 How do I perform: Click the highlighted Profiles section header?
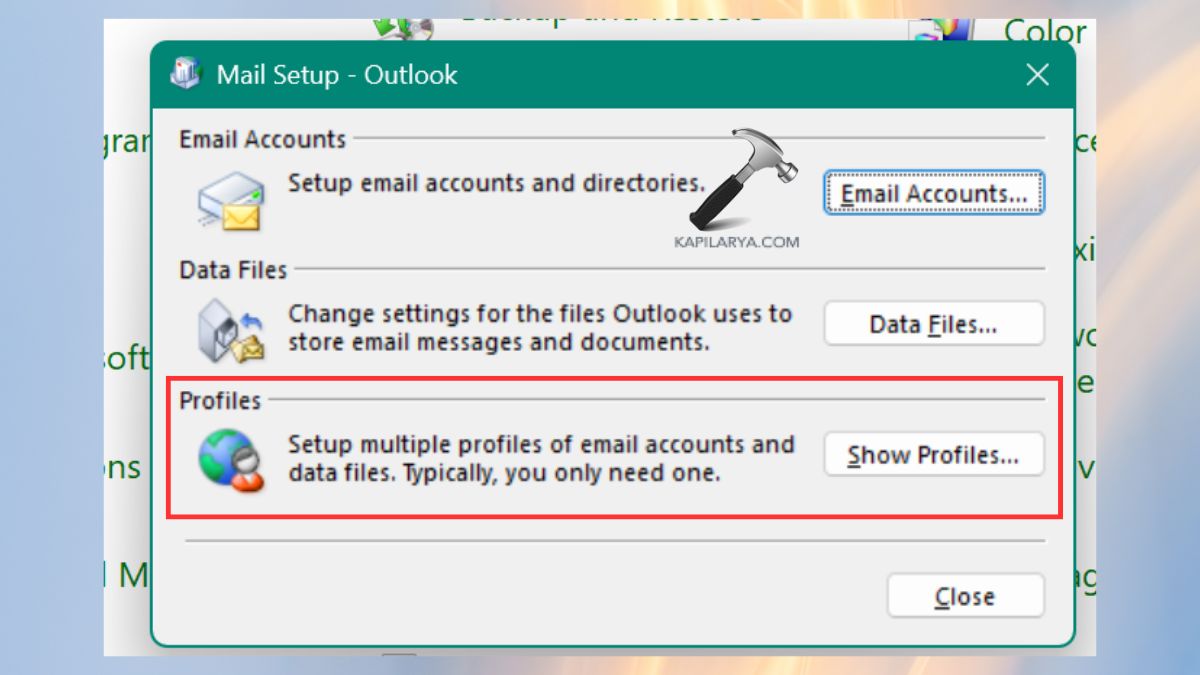click(x=219, y=400)
